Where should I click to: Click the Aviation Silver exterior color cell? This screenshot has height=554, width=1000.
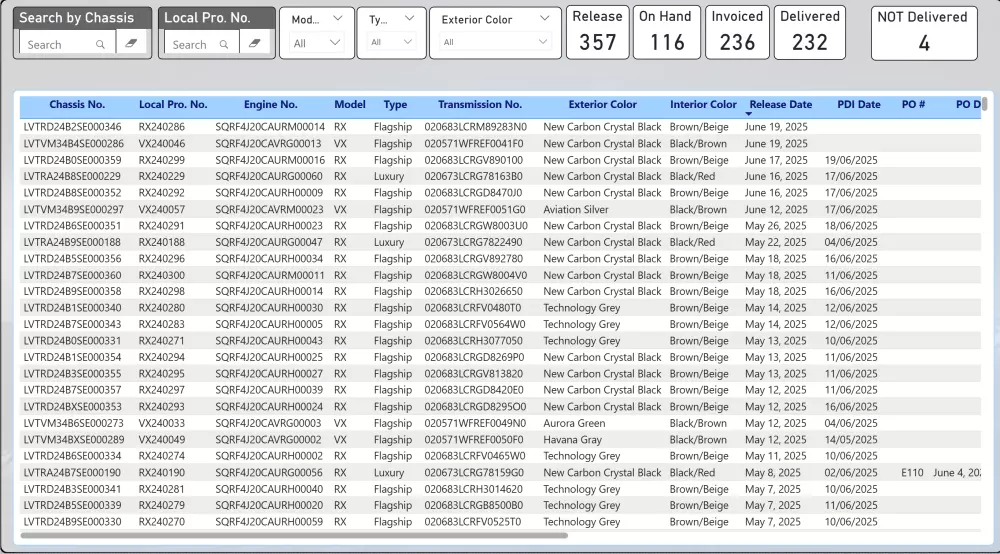pyautogui.click(x=576, y=209)
